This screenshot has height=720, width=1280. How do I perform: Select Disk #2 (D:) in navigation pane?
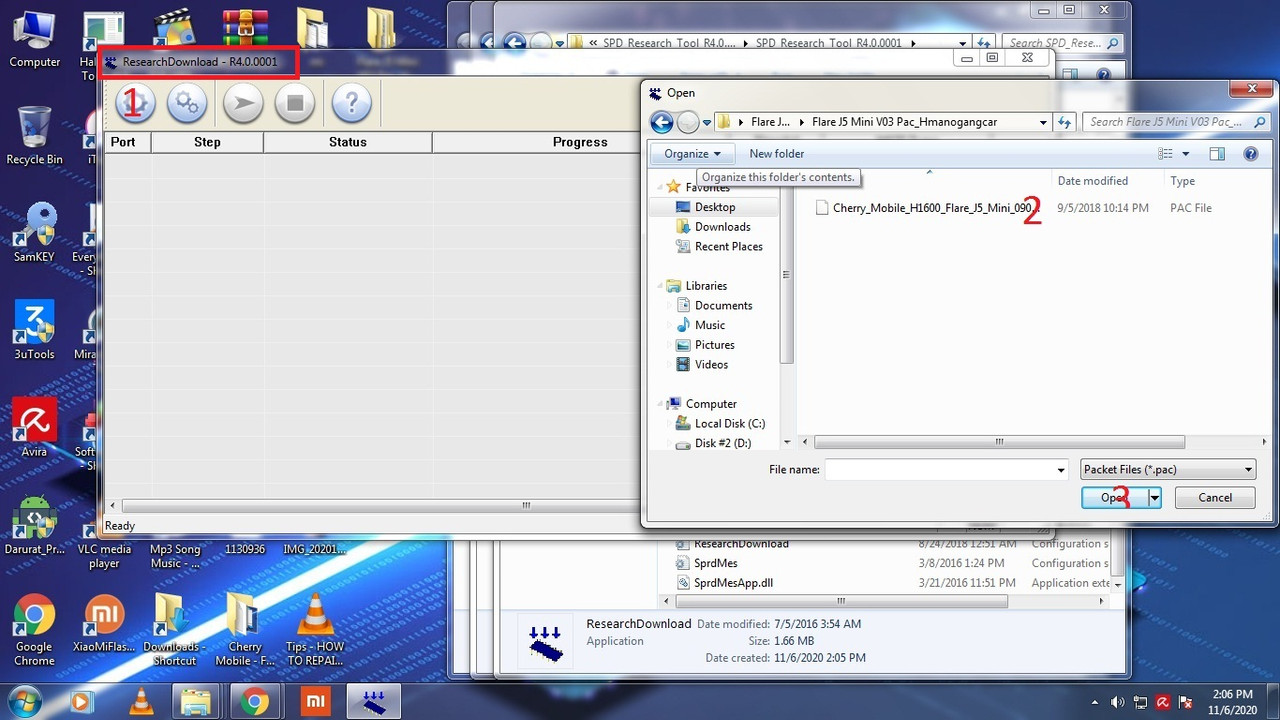tap(722, 443)
